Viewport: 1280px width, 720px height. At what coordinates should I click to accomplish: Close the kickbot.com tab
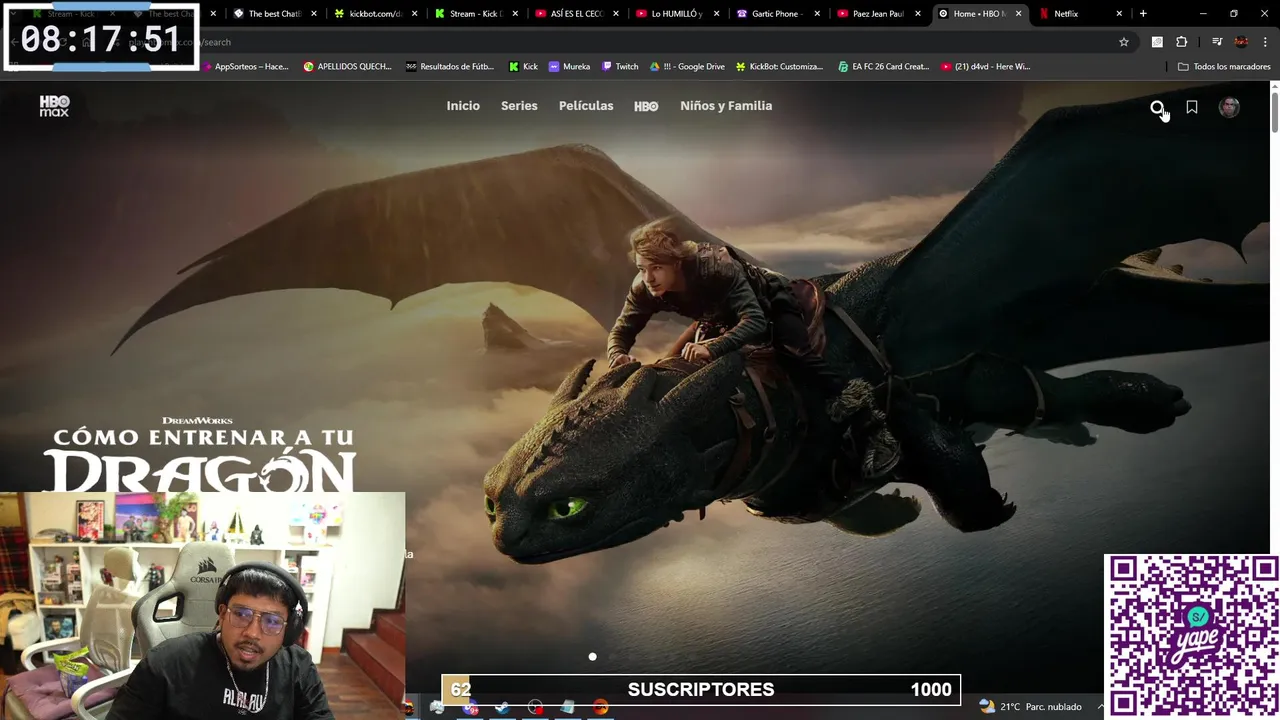(x=414, y=14)
